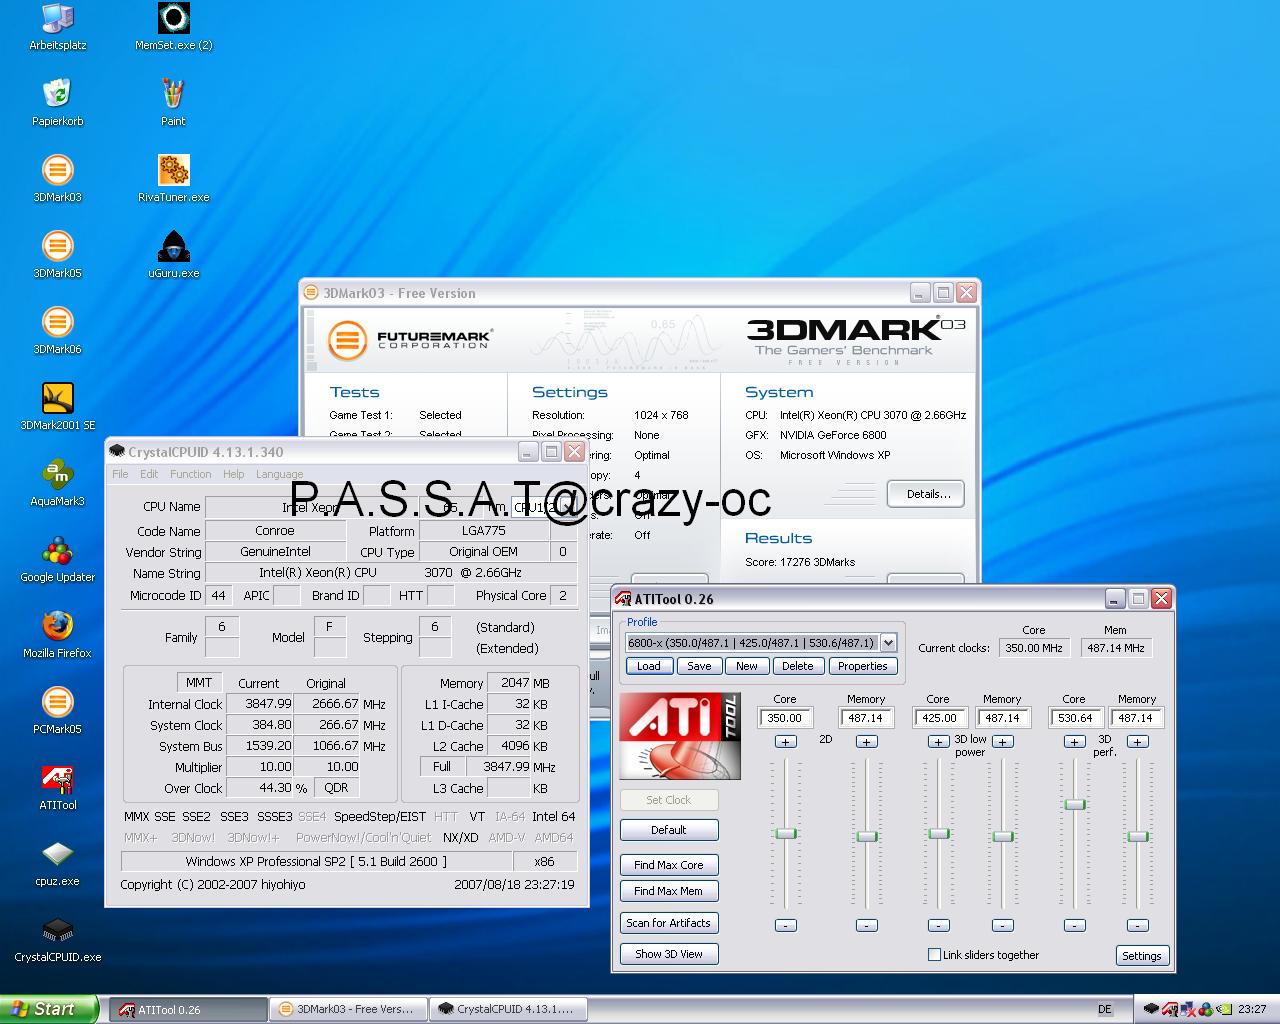Enable Link sliders together checkbox
Viewport: 1280px width, 1024px height.
pyautogui.click(x=934, y=955)
